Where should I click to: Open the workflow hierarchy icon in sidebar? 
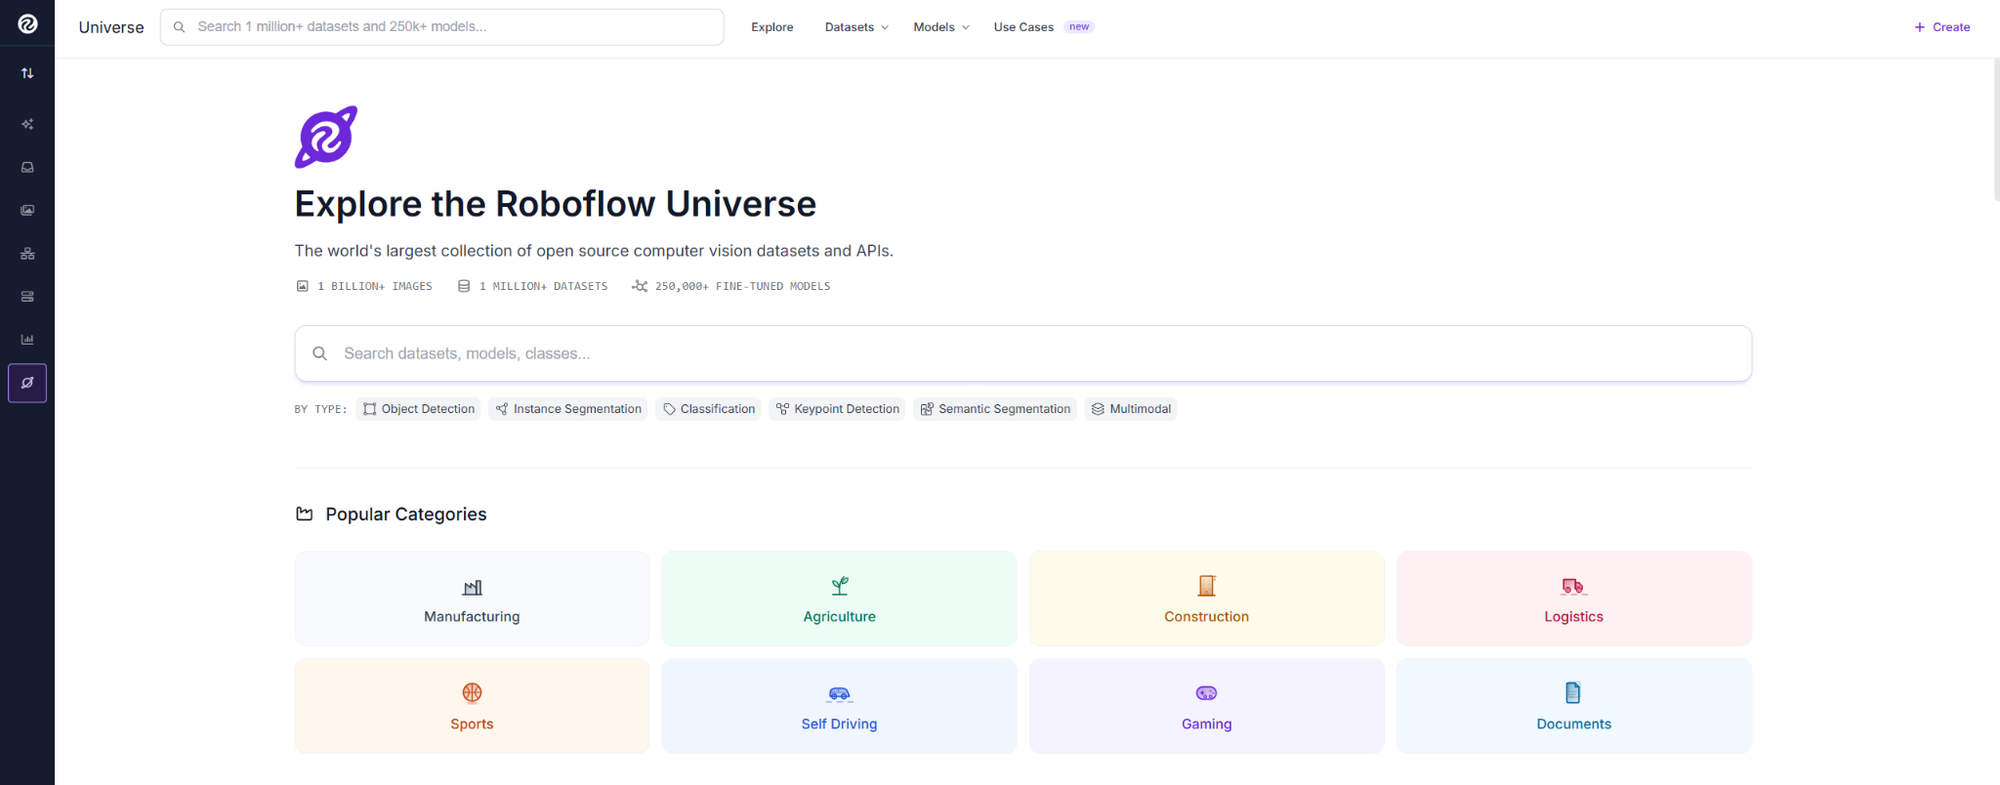(x=28, y=253)
